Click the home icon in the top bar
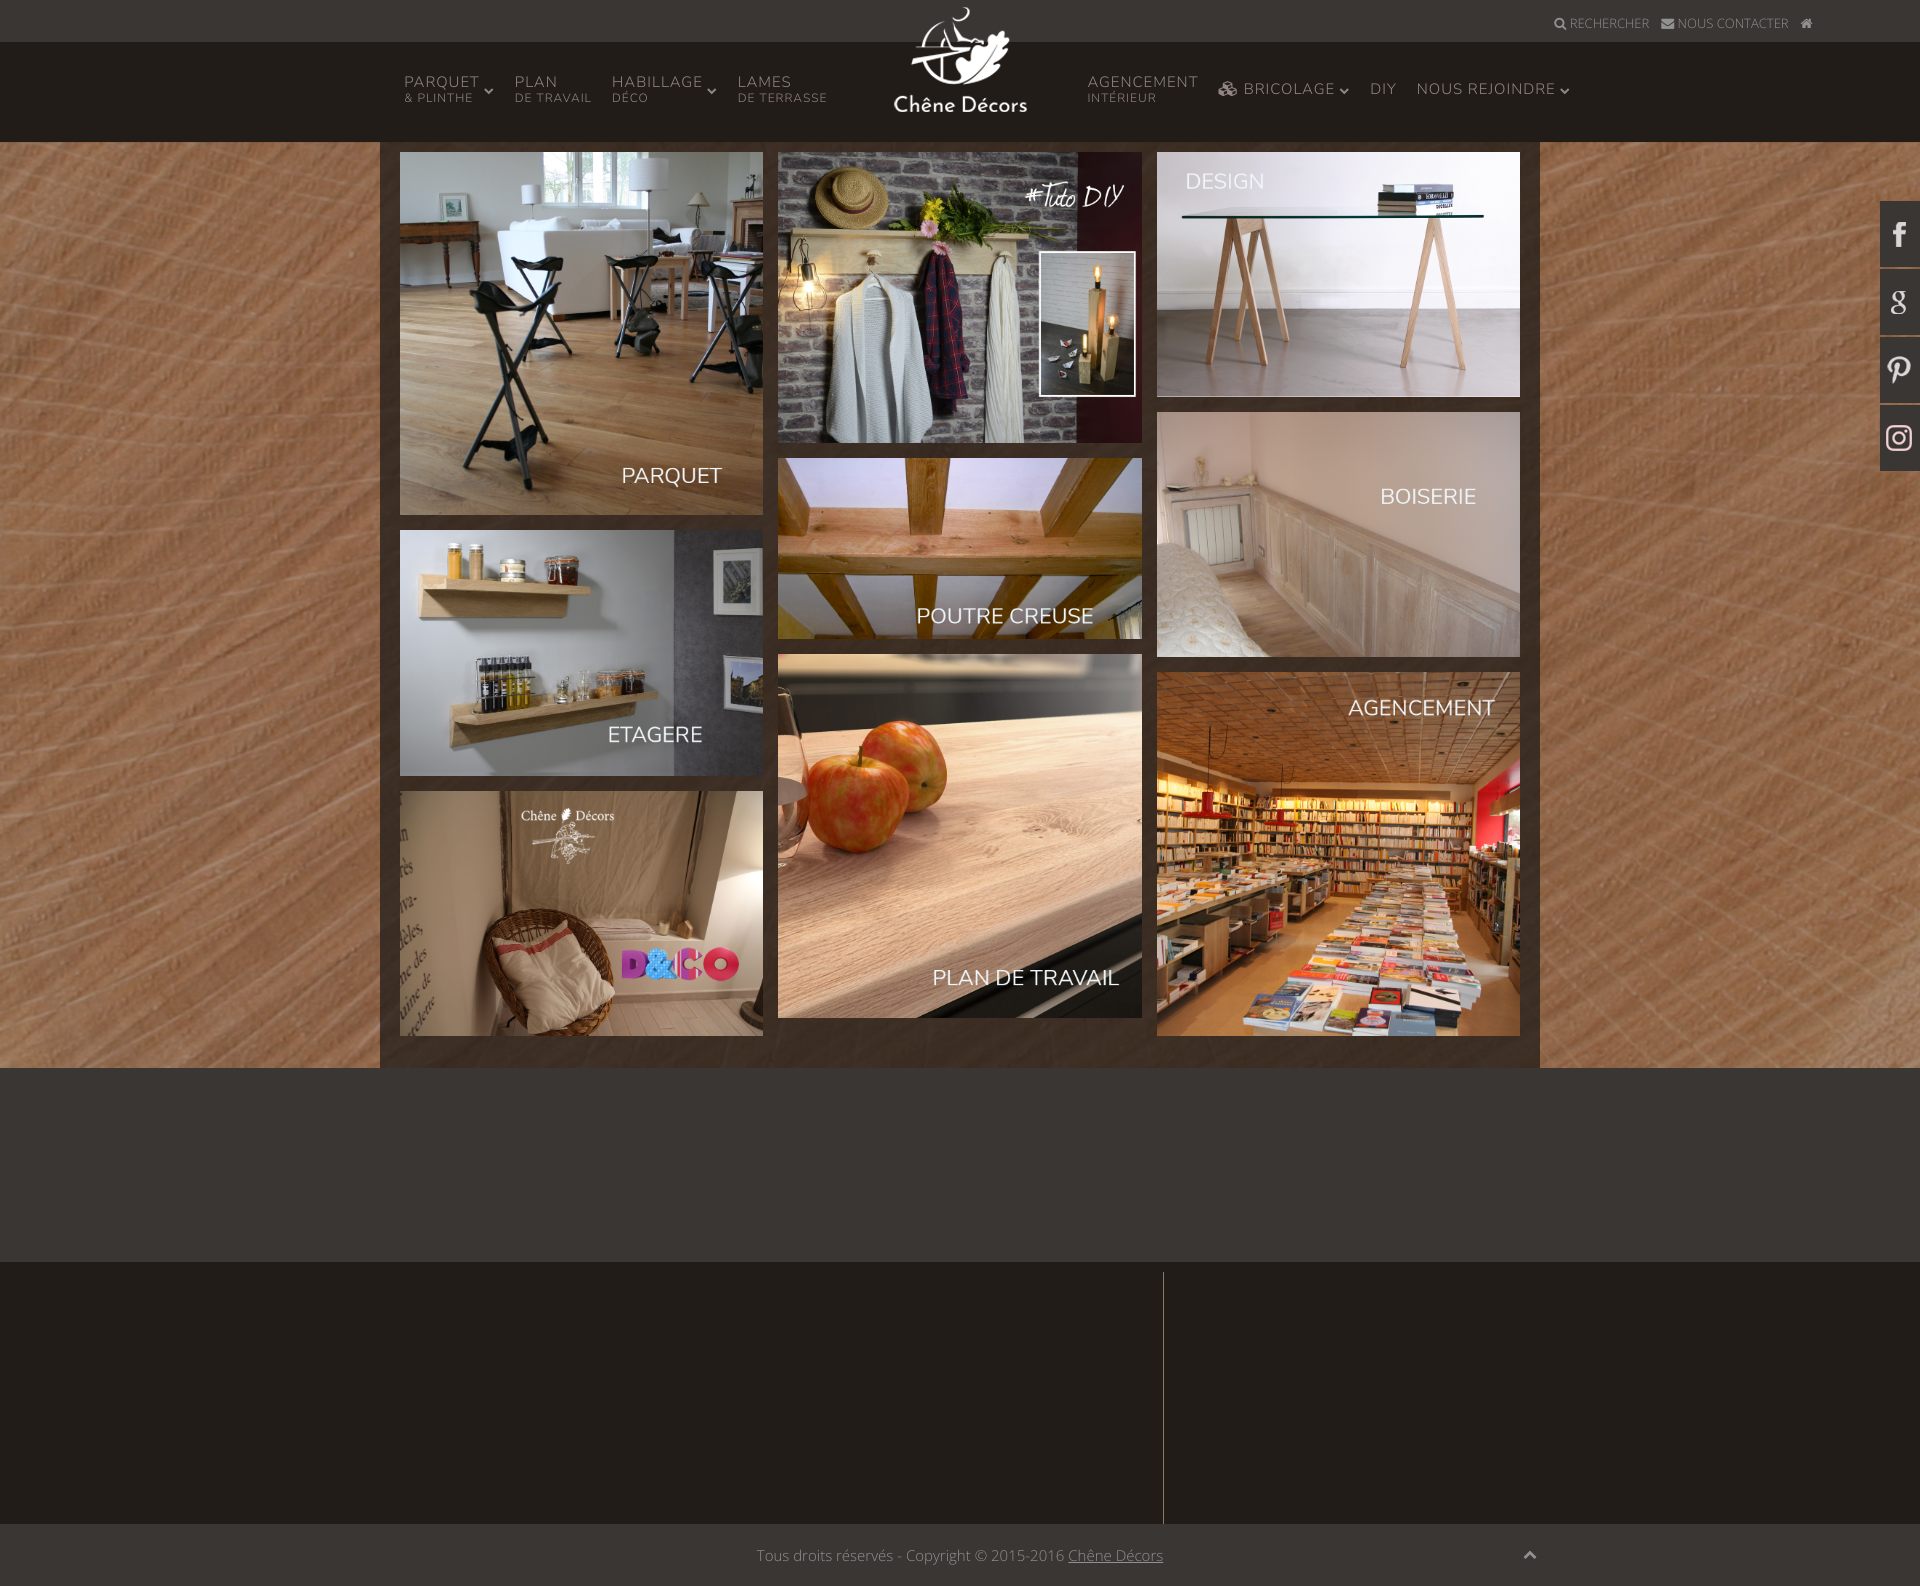The width and height of the screenshot is (1920, 1586). pos(1806,23)
